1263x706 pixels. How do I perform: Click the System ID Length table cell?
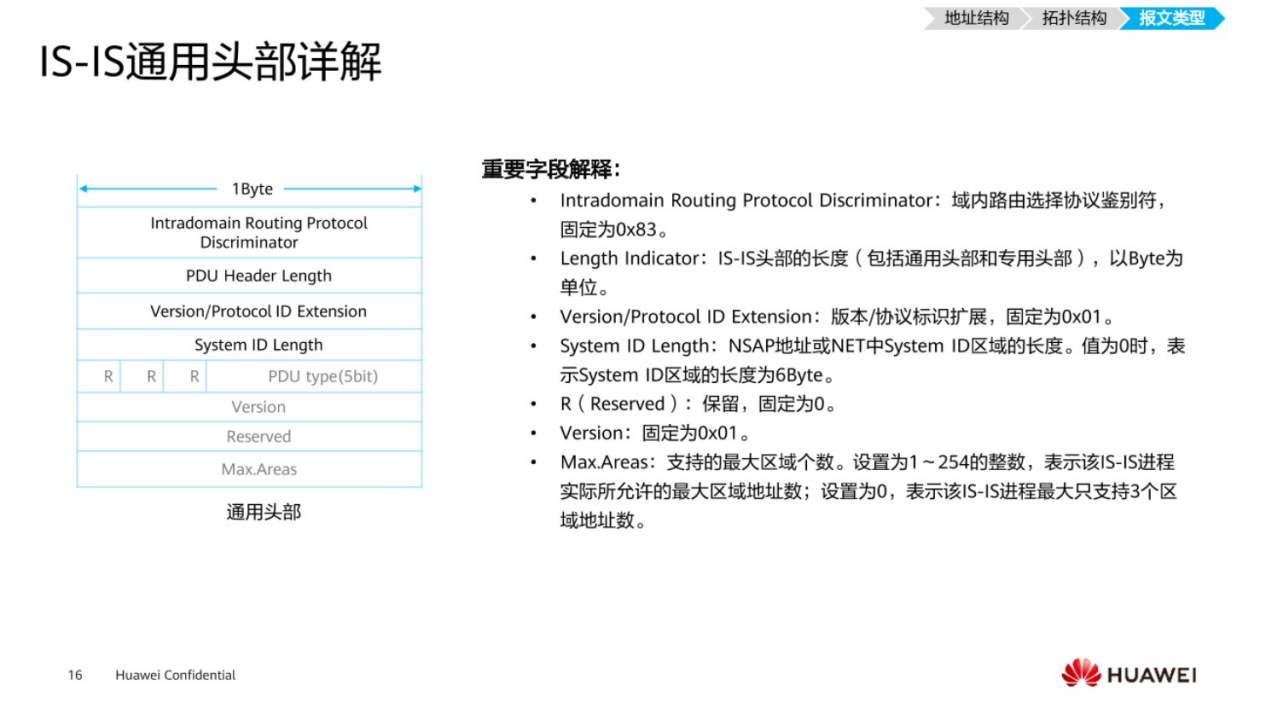click(249, 345)
